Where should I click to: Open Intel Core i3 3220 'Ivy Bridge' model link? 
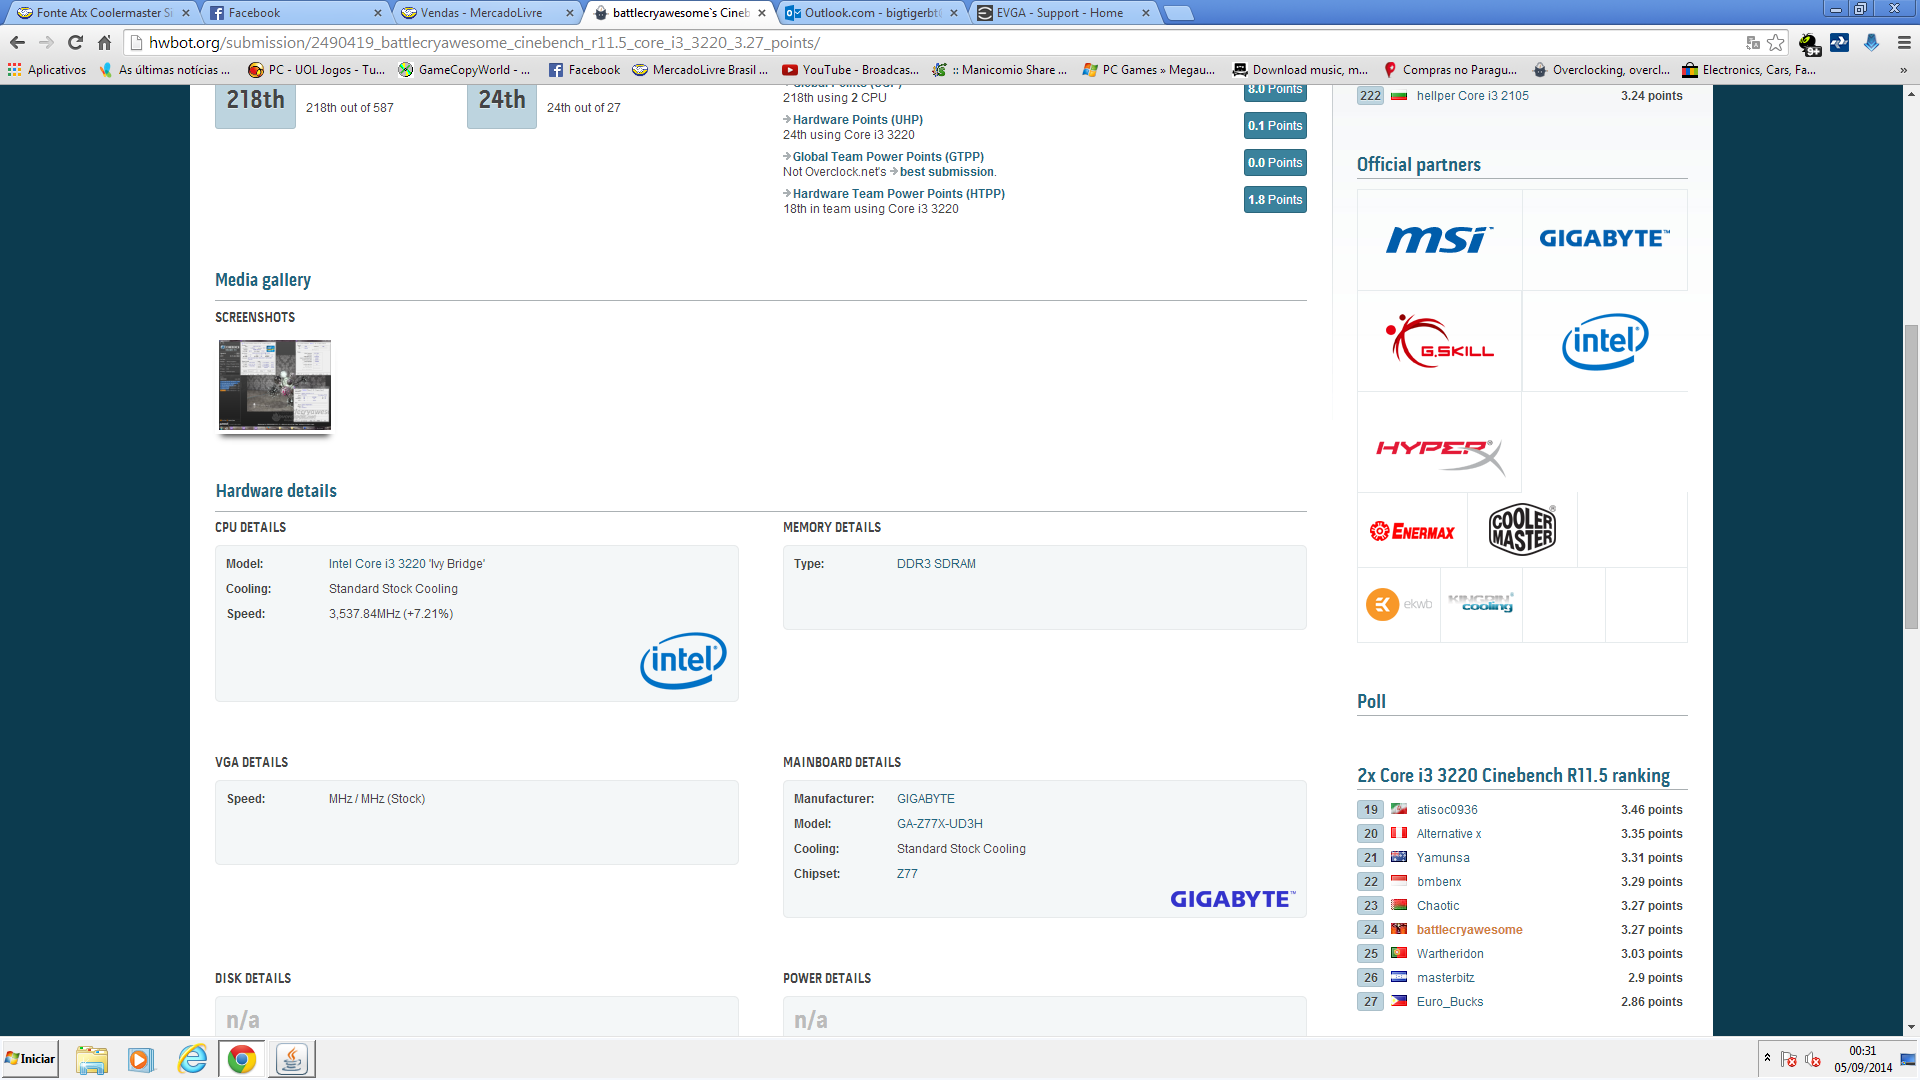click(x=406, y=564)
